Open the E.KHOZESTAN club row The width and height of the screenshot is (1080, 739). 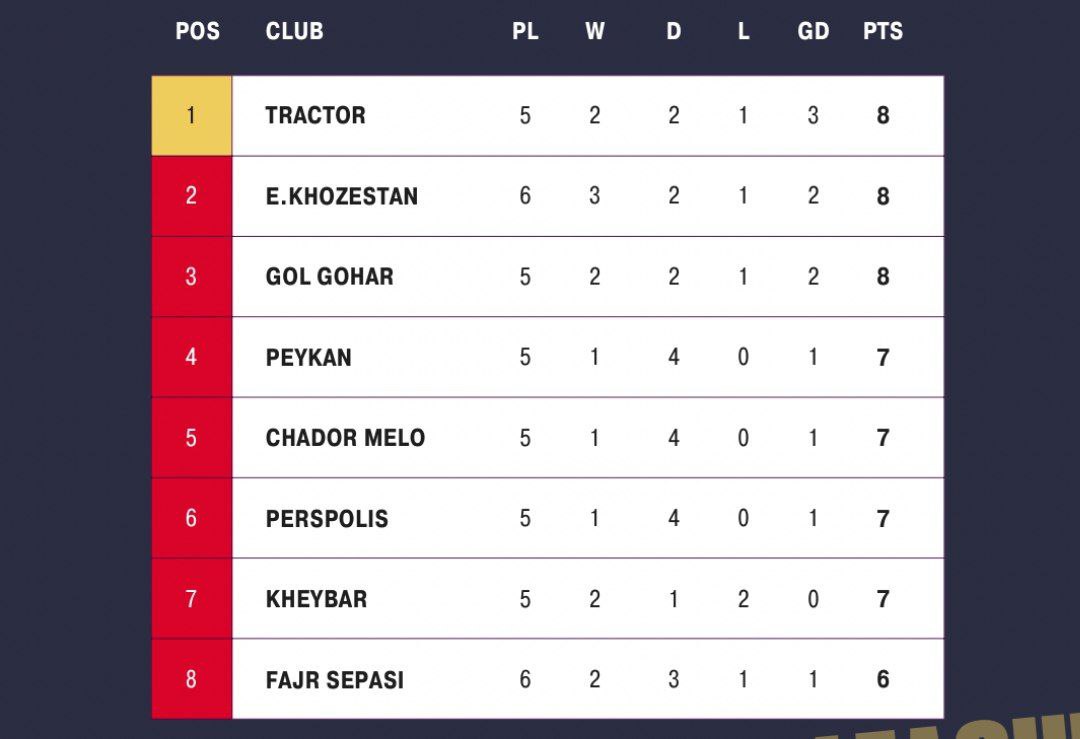click(x=342, y=196)
